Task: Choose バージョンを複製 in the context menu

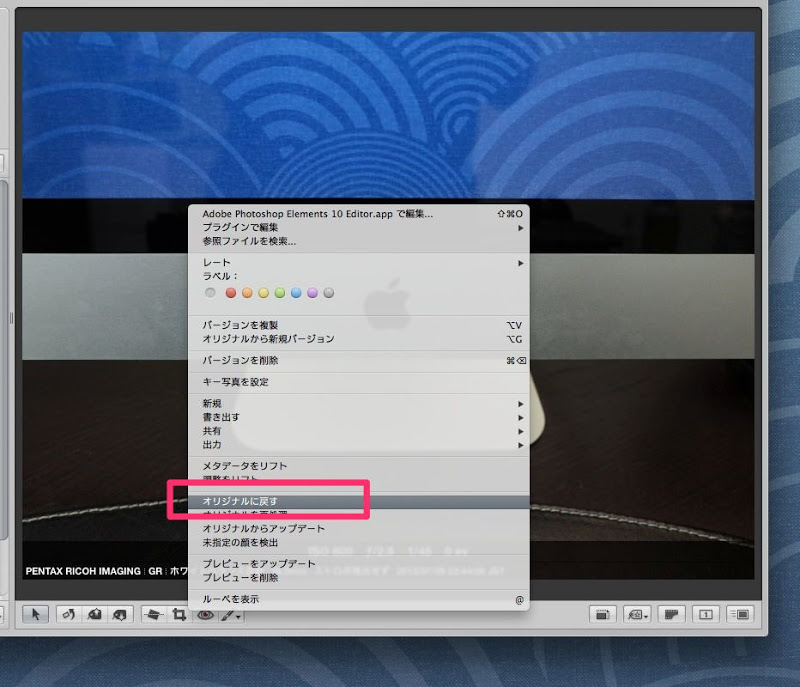Action: 359,325
